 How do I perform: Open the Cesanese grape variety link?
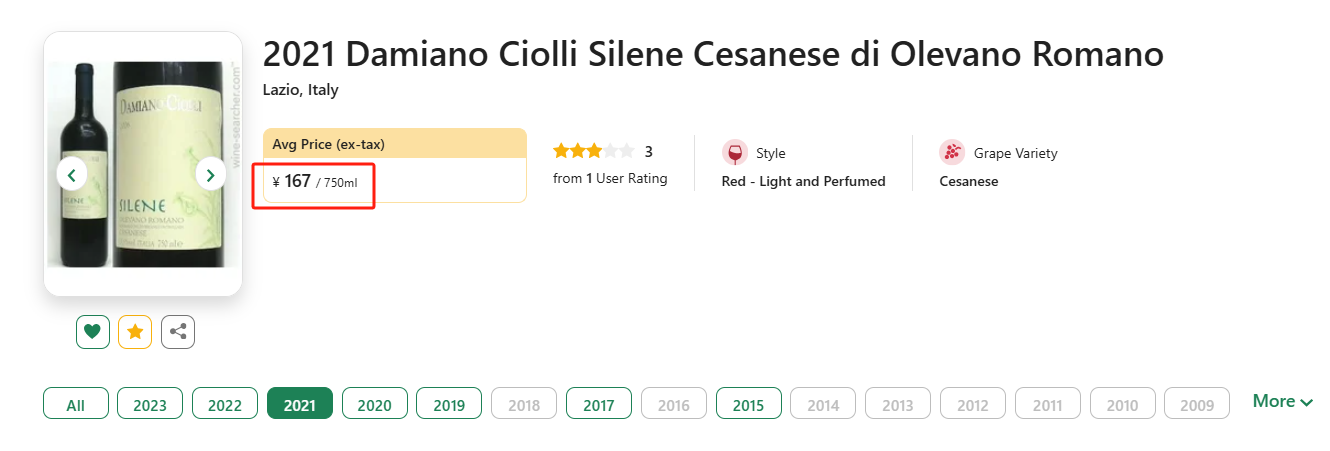[968, 182]
